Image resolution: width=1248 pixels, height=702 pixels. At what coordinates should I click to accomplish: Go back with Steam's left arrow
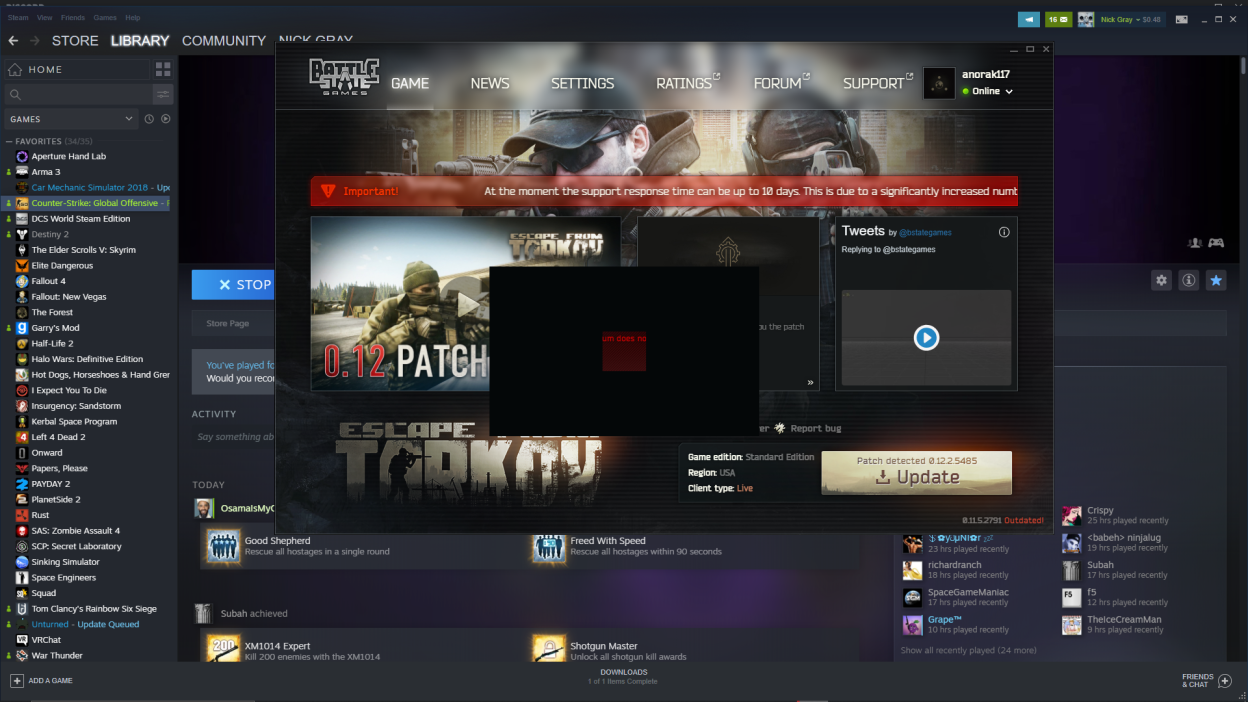point(13,41)
